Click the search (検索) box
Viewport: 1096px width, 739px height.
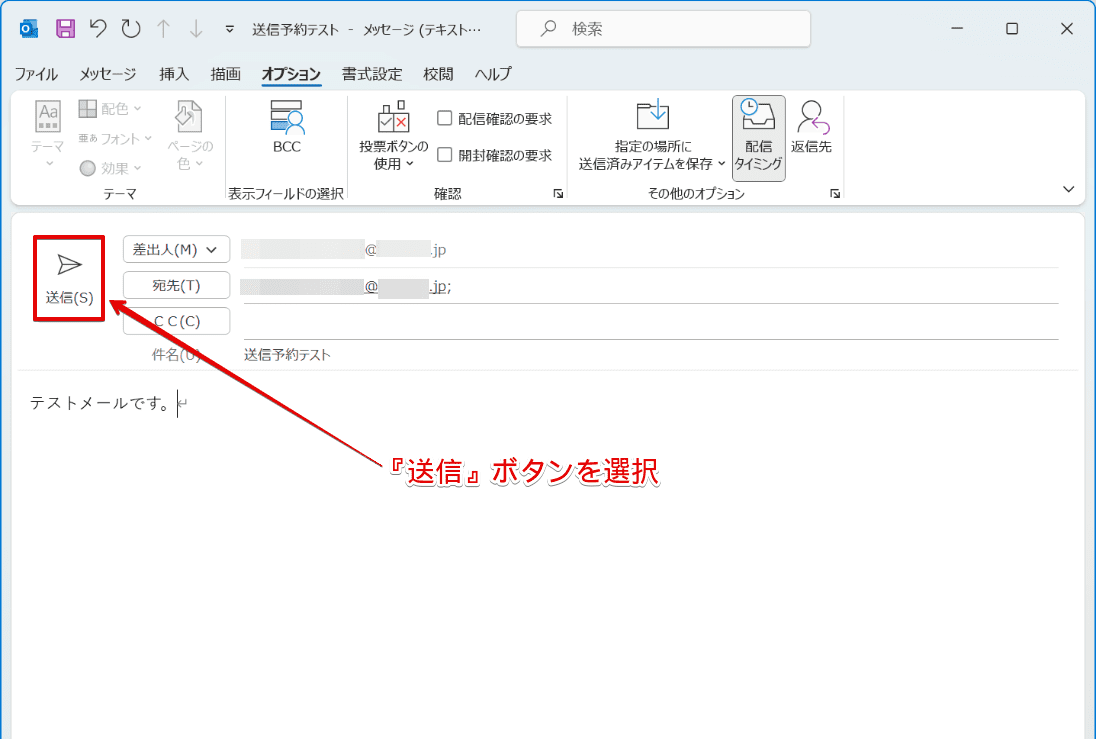click(663, 29)
